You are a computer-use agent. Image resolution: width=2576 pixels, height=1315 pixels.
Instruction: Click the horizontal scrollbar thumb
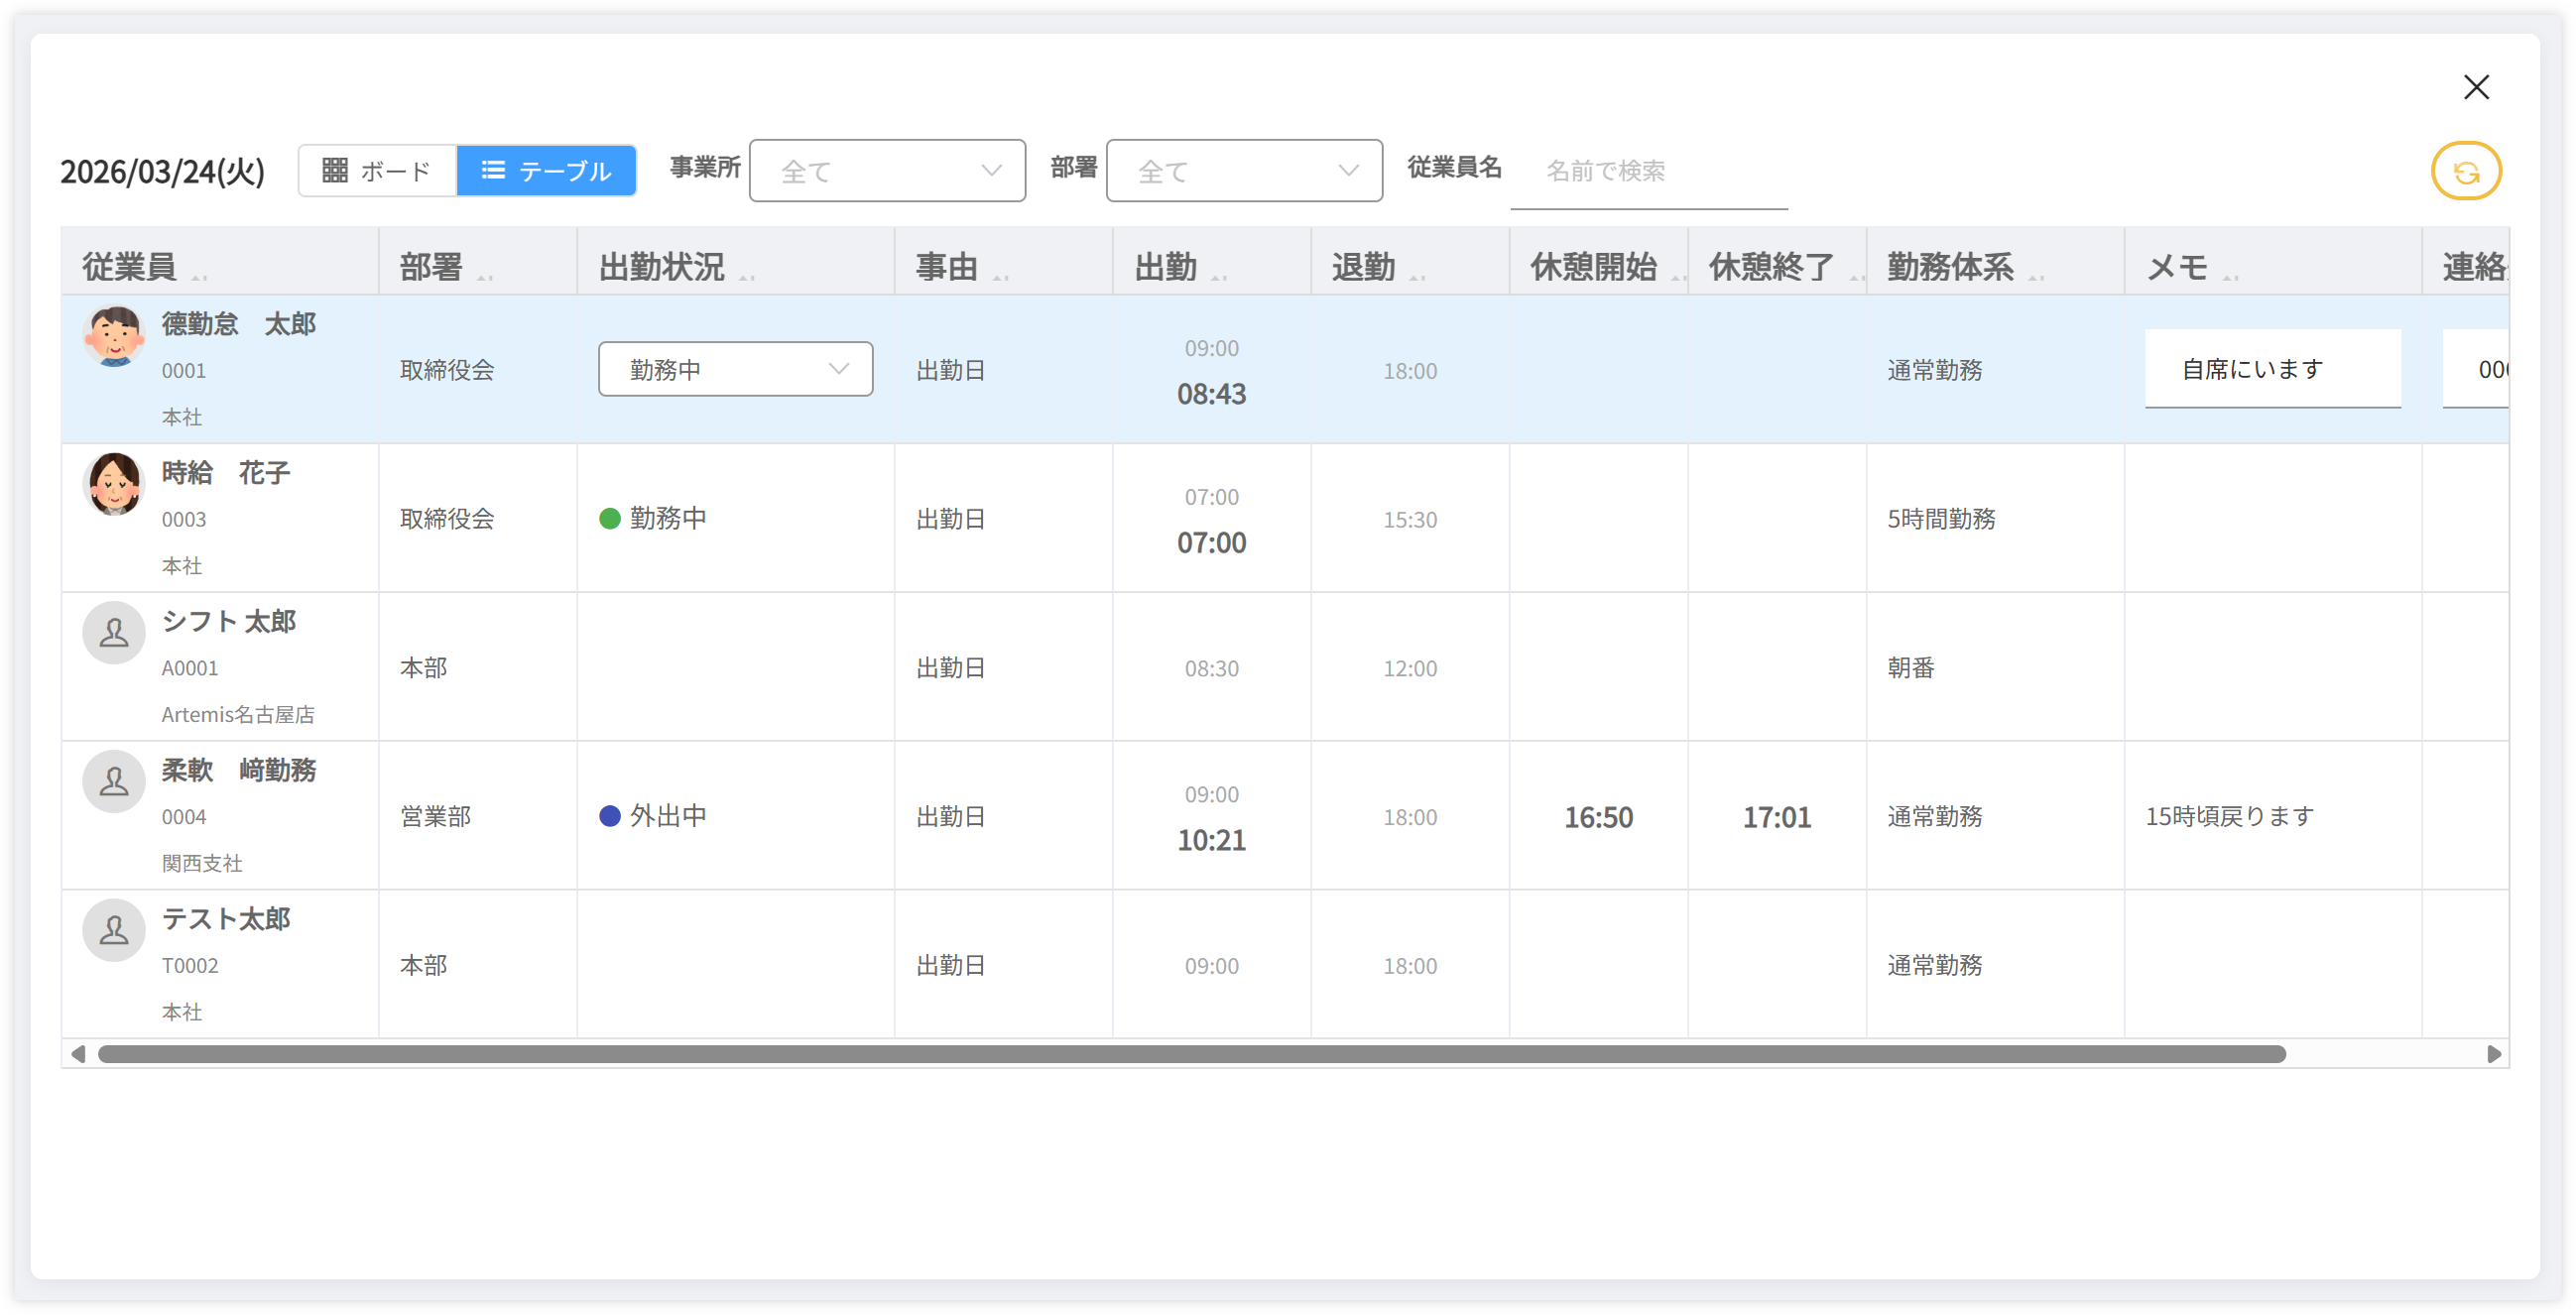click(x=1190, y=1054)
